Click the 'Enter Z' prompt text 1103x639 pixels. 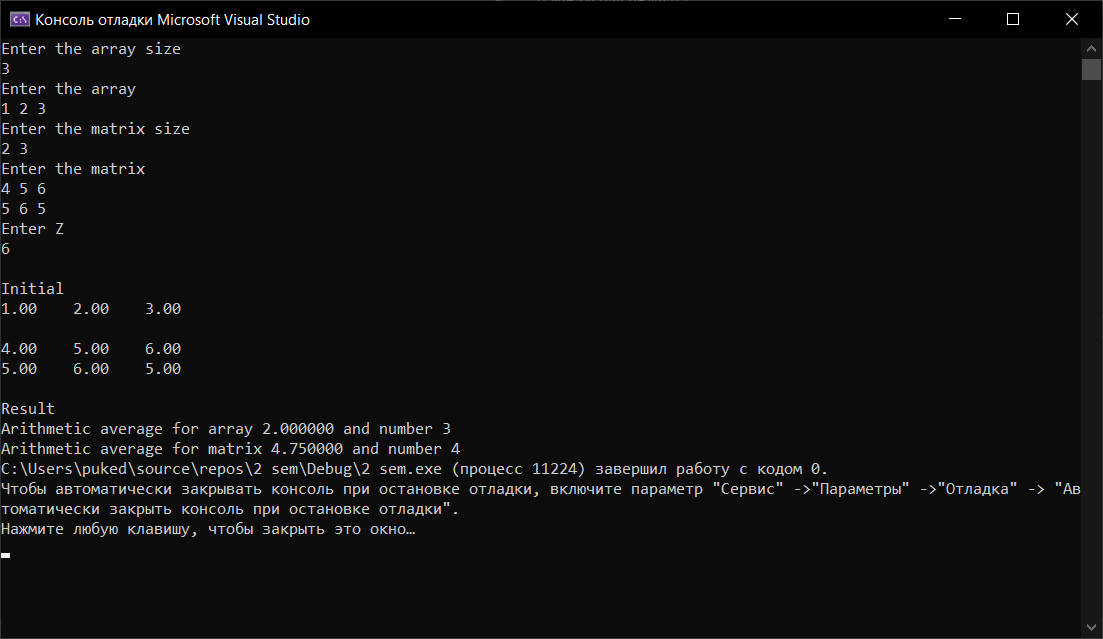tap(33, 229)
